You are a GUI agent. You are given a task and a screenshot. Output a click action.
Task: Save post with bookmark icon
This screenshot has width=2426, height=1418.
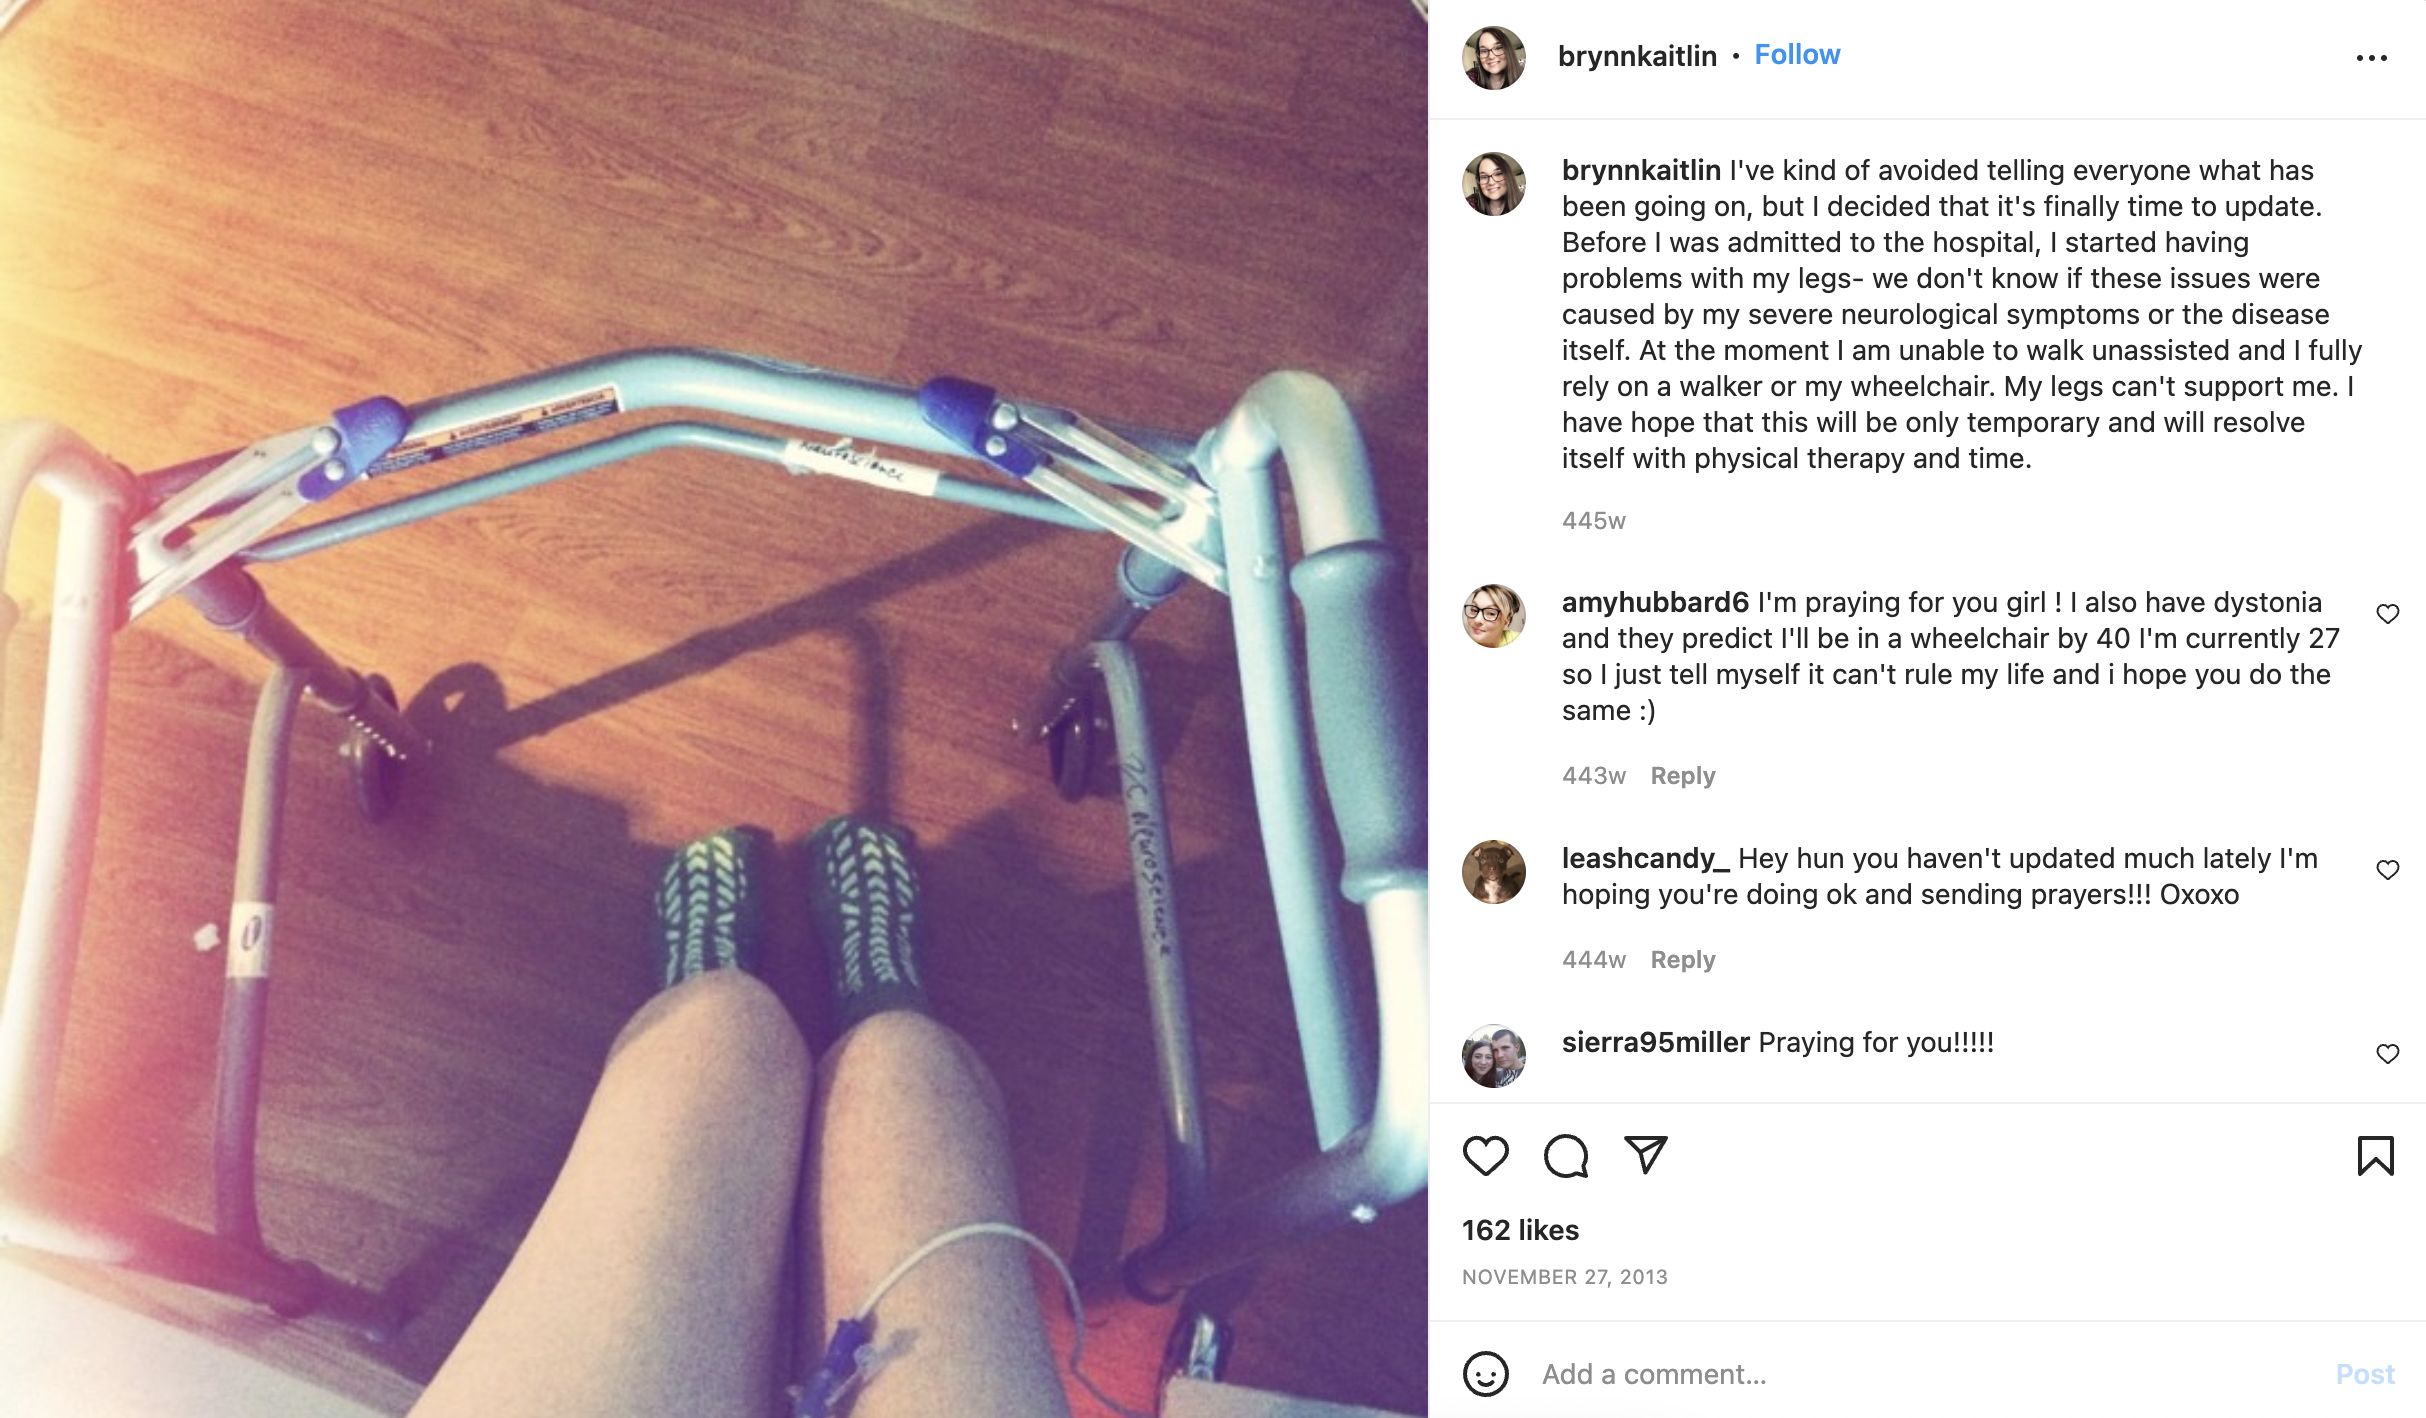point(2375,1156)
